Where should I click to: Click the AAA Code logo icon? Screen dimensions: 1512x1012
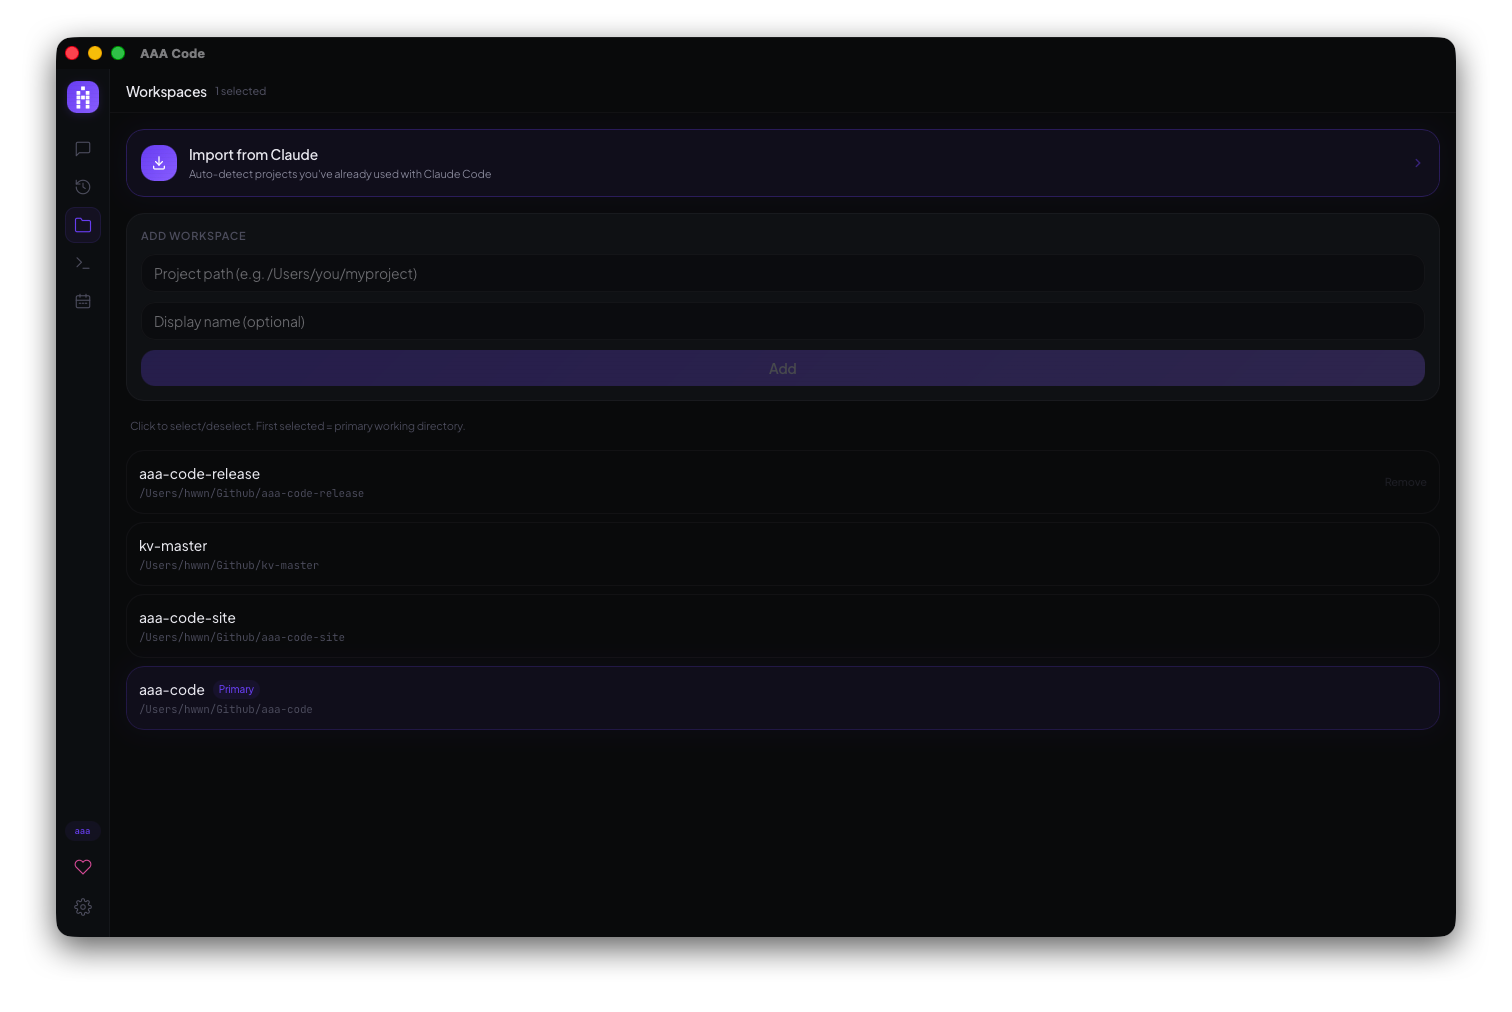pos(83,97)
